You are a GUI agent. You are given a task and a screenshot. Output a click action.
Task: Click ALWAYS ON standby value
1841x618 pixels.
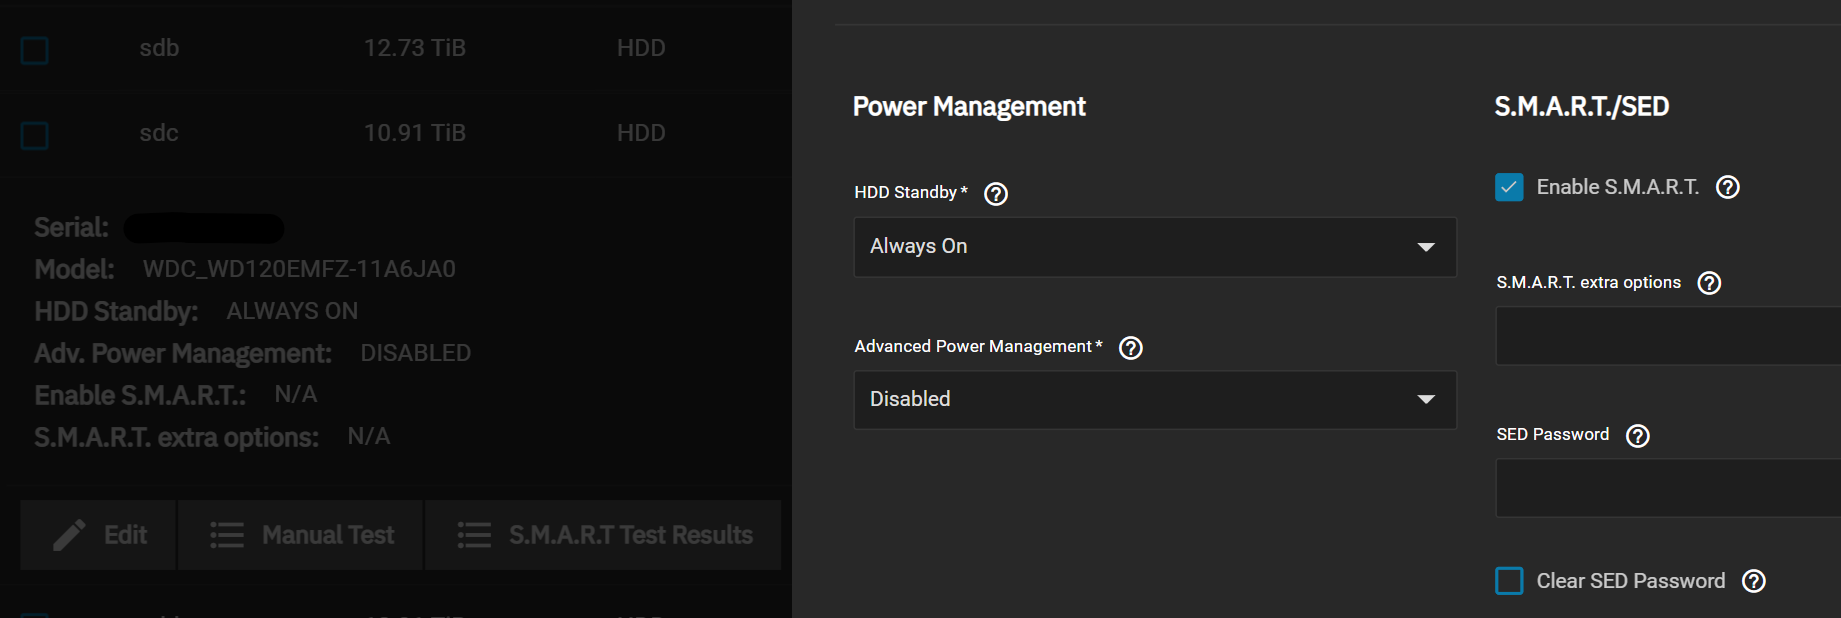tap(292, 311)
